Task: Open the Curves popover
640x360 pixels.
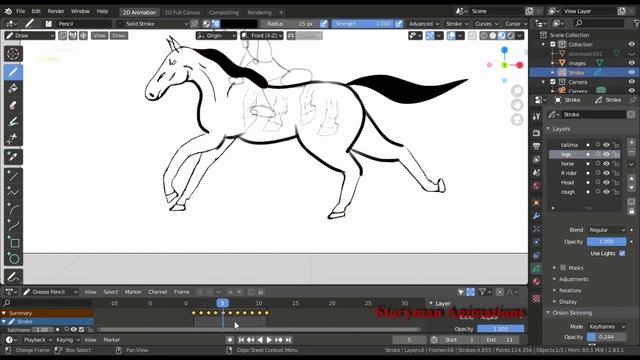Action: click(487, 24)
